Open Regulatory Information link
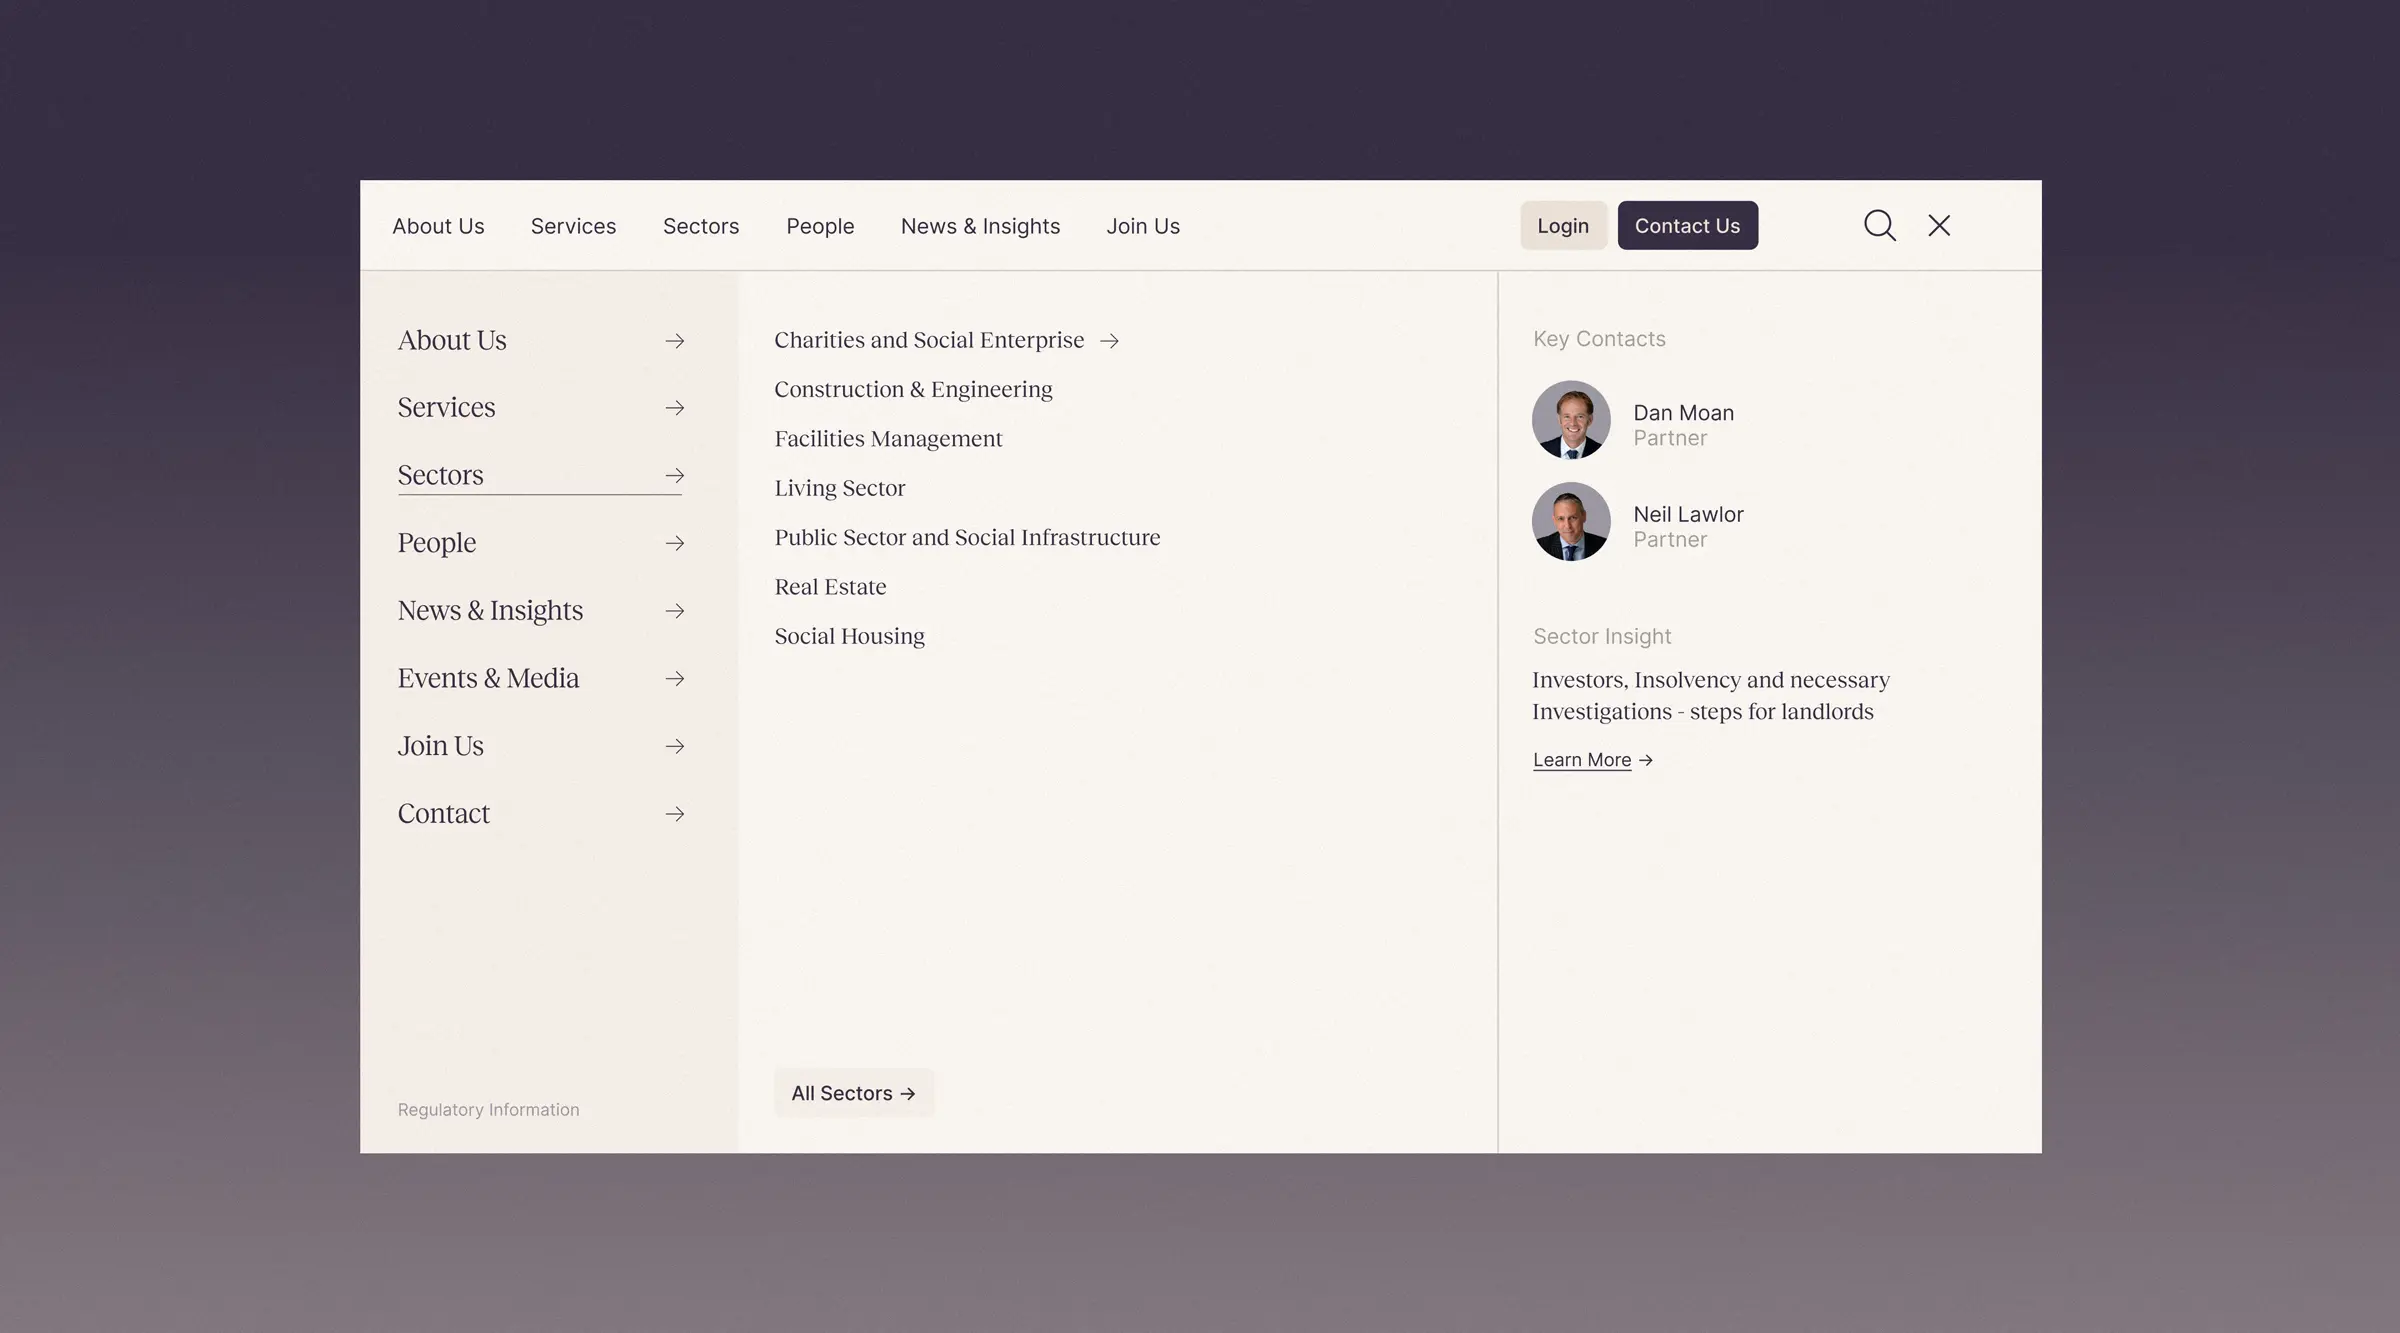 click(488, 1110)
